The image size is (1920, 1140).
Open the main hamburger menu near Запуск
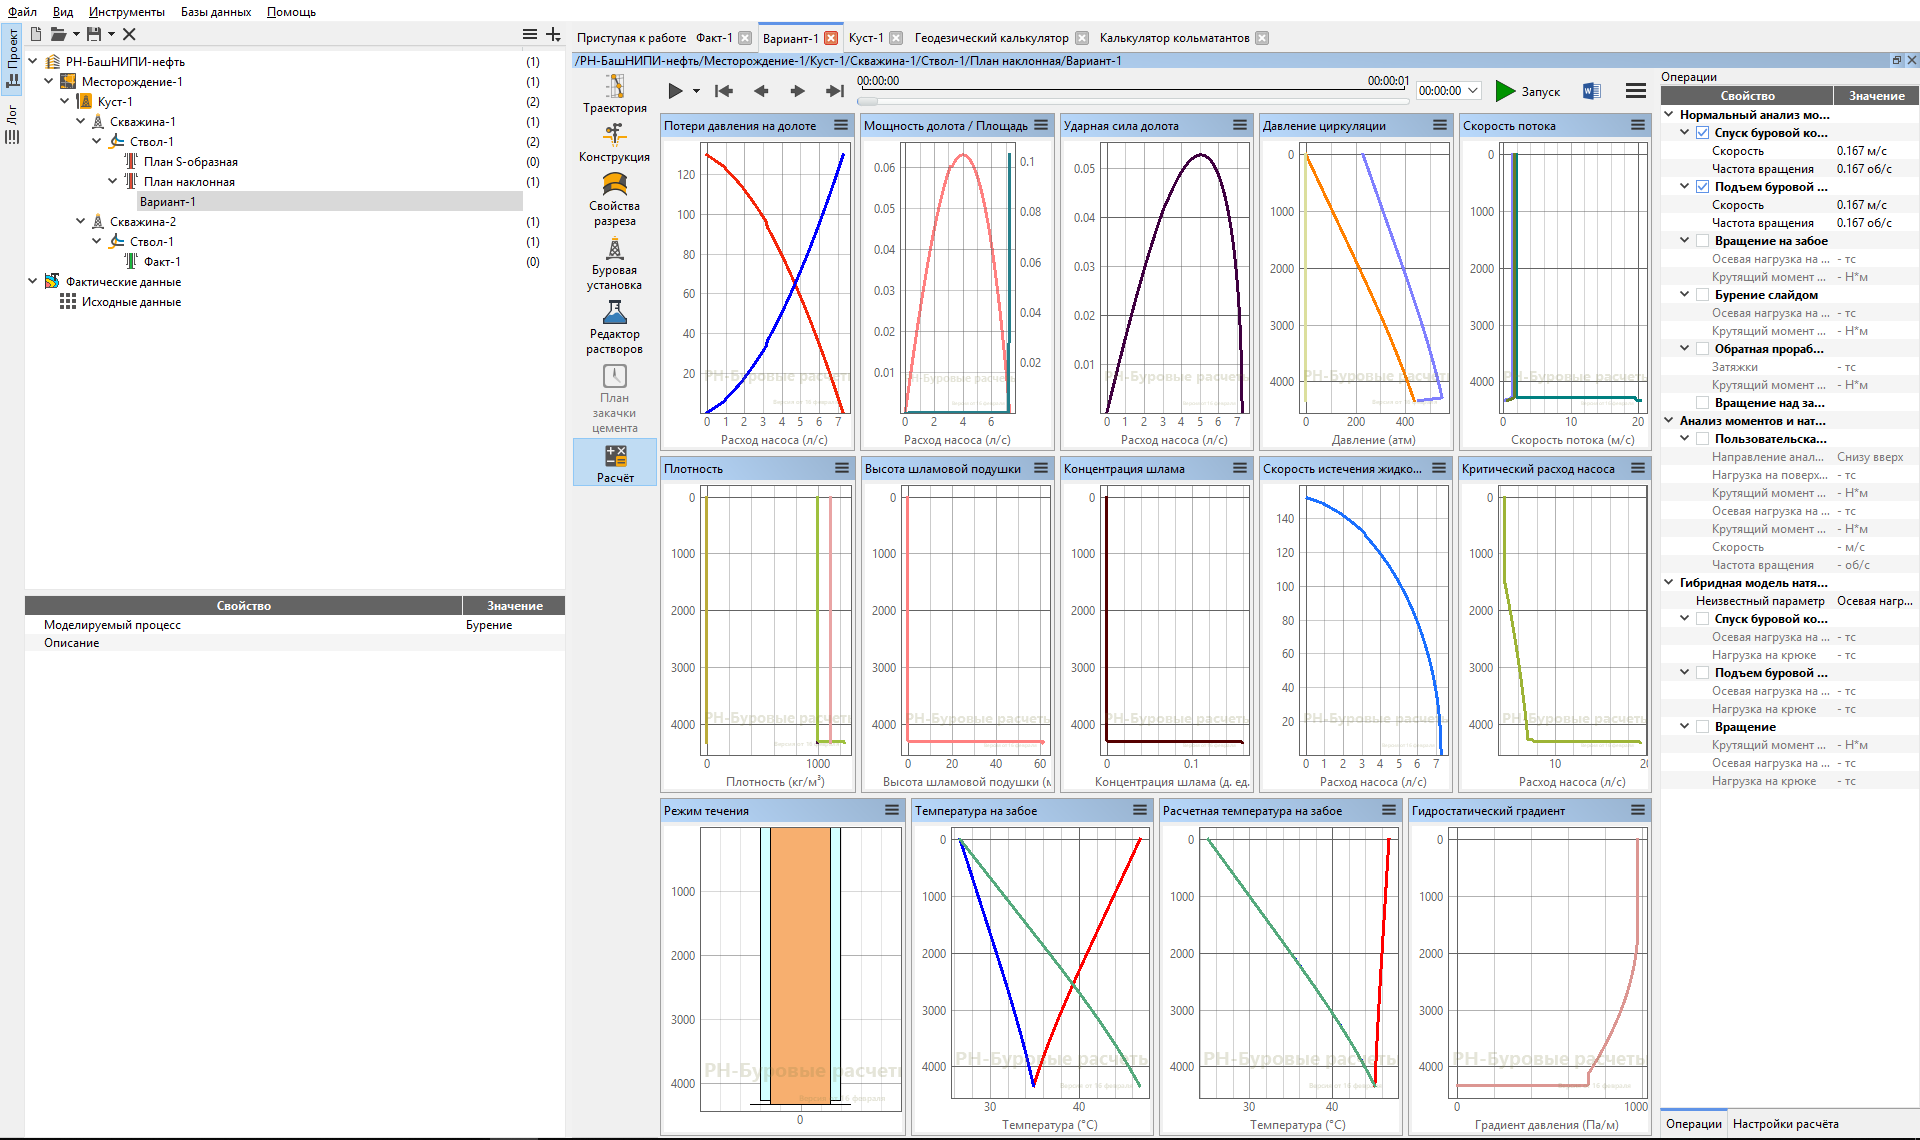(1636, 91)
